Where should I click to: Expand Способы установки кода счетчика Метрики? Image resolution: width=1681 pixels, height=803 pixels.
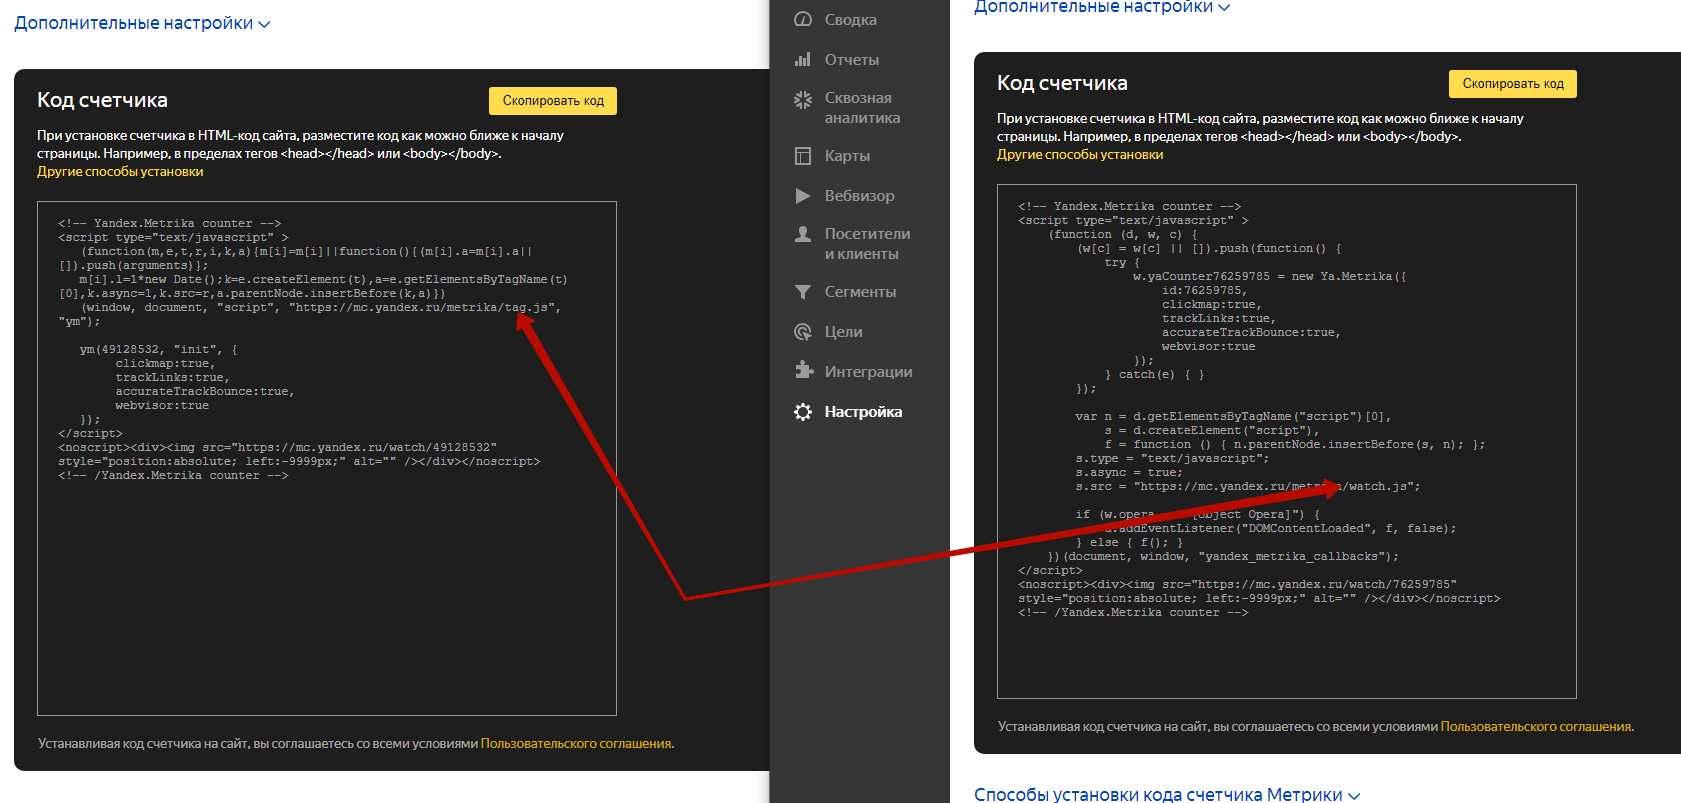coord(1167,794)
